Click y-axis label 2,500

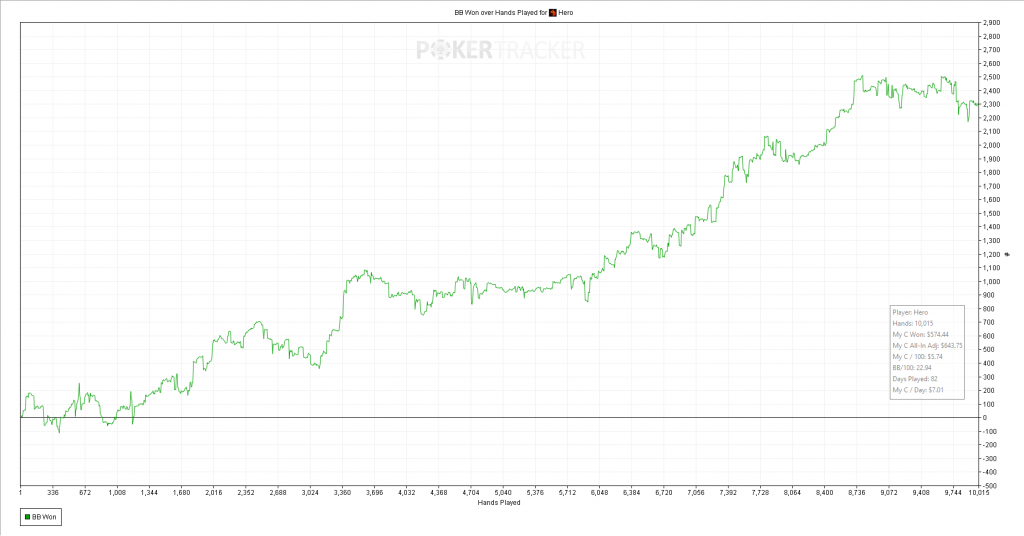tap(991, 77)
